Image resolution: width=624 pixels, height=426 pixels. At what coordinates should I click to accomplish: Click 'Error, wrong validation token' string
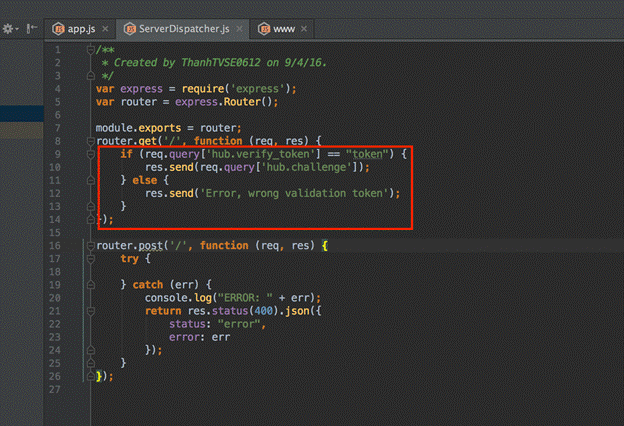[x=294, y=193]
